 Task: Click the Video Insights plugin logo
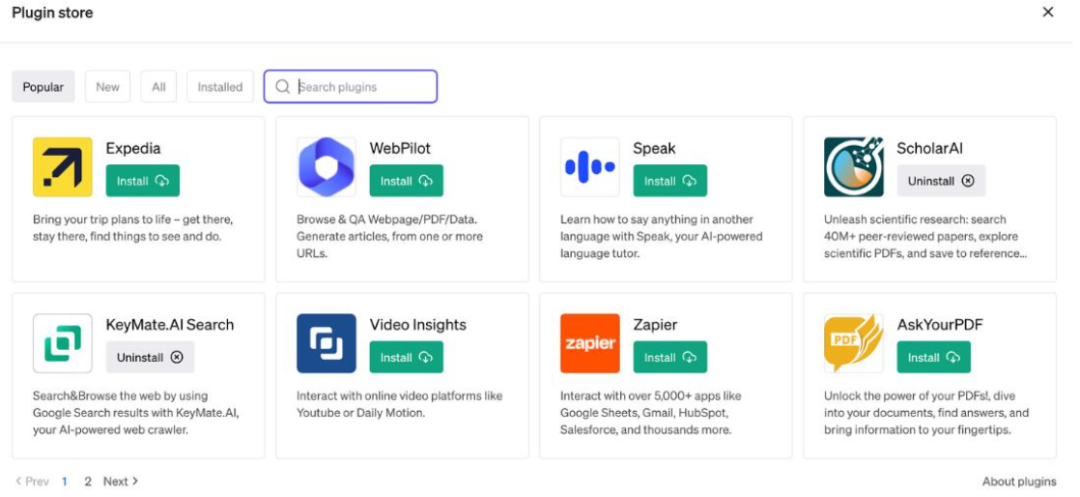pos(326,343)
